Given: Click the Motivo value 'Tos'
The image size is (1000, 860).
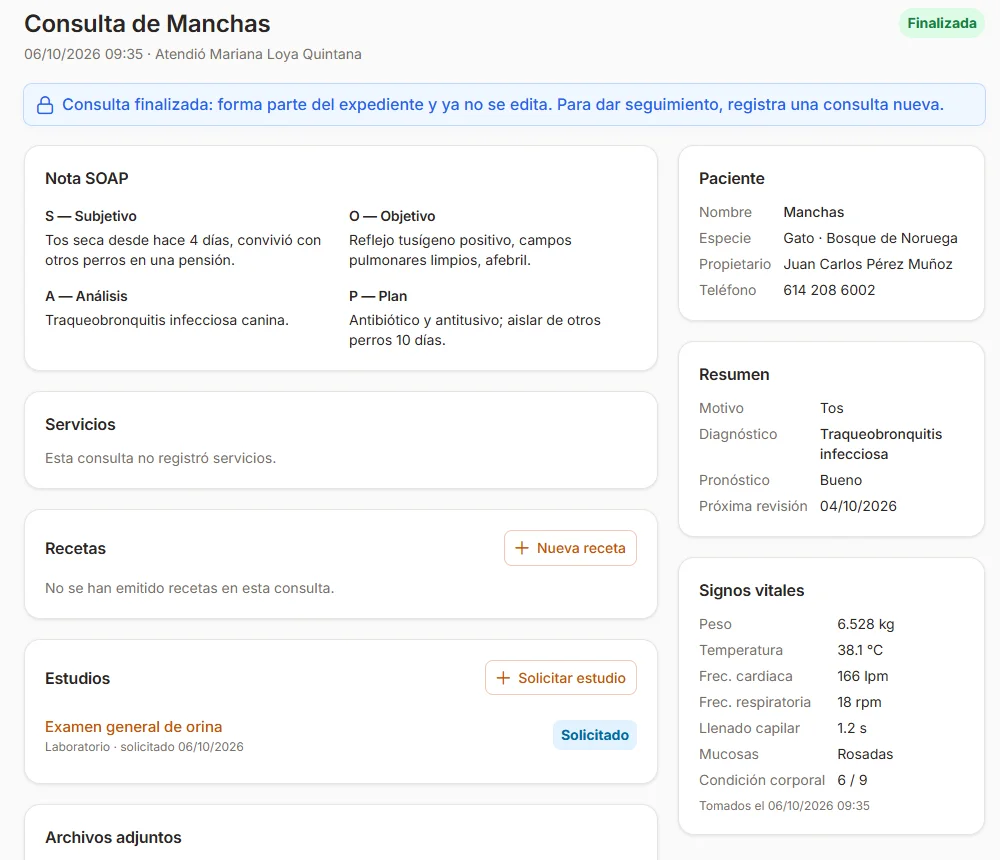Looking at the screenshot, I should tap(832, 408).
